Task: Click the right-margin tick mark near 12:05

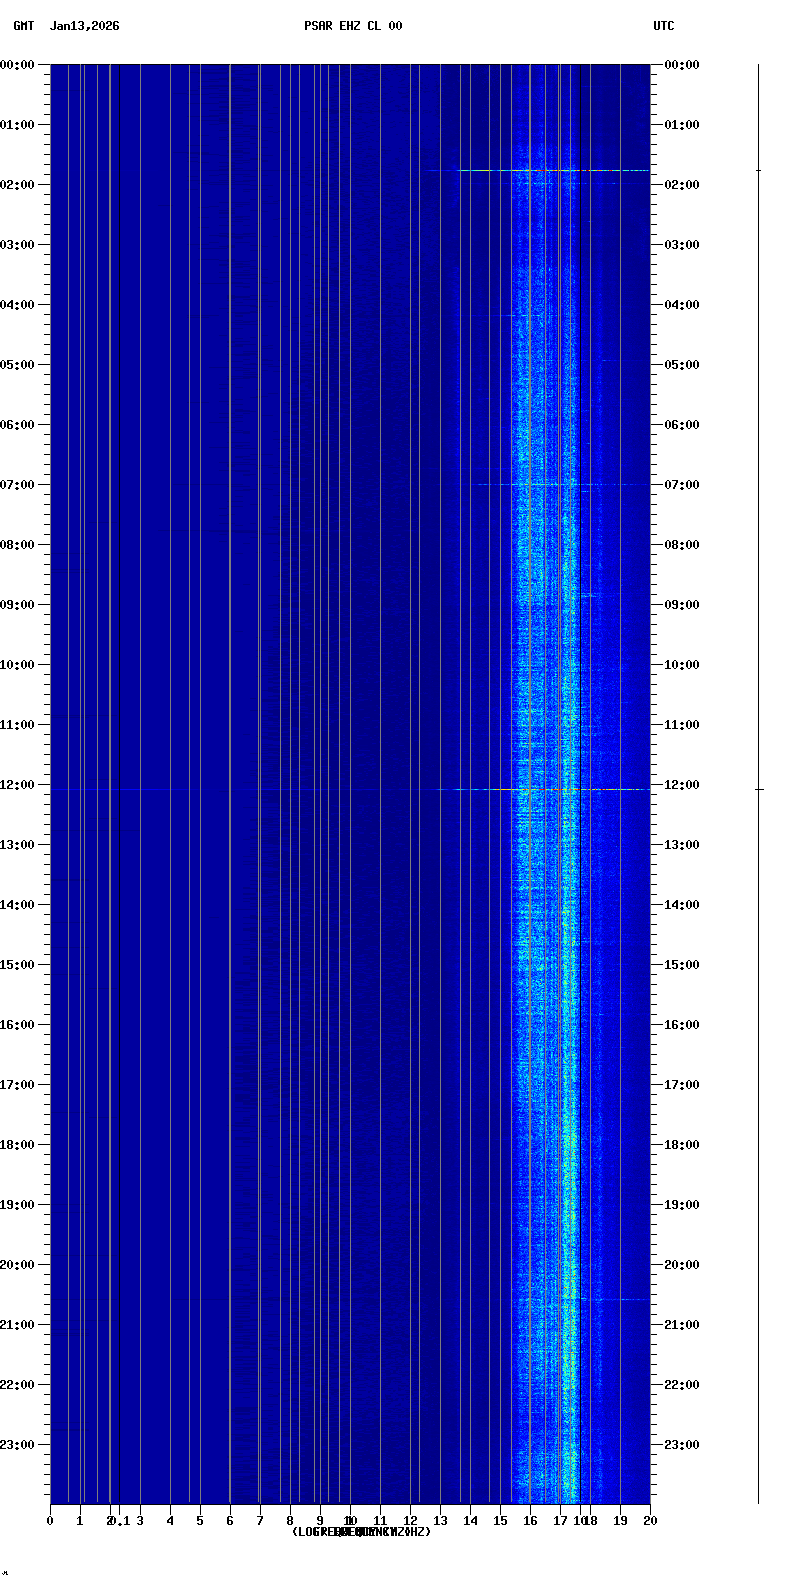Action: 759,790
